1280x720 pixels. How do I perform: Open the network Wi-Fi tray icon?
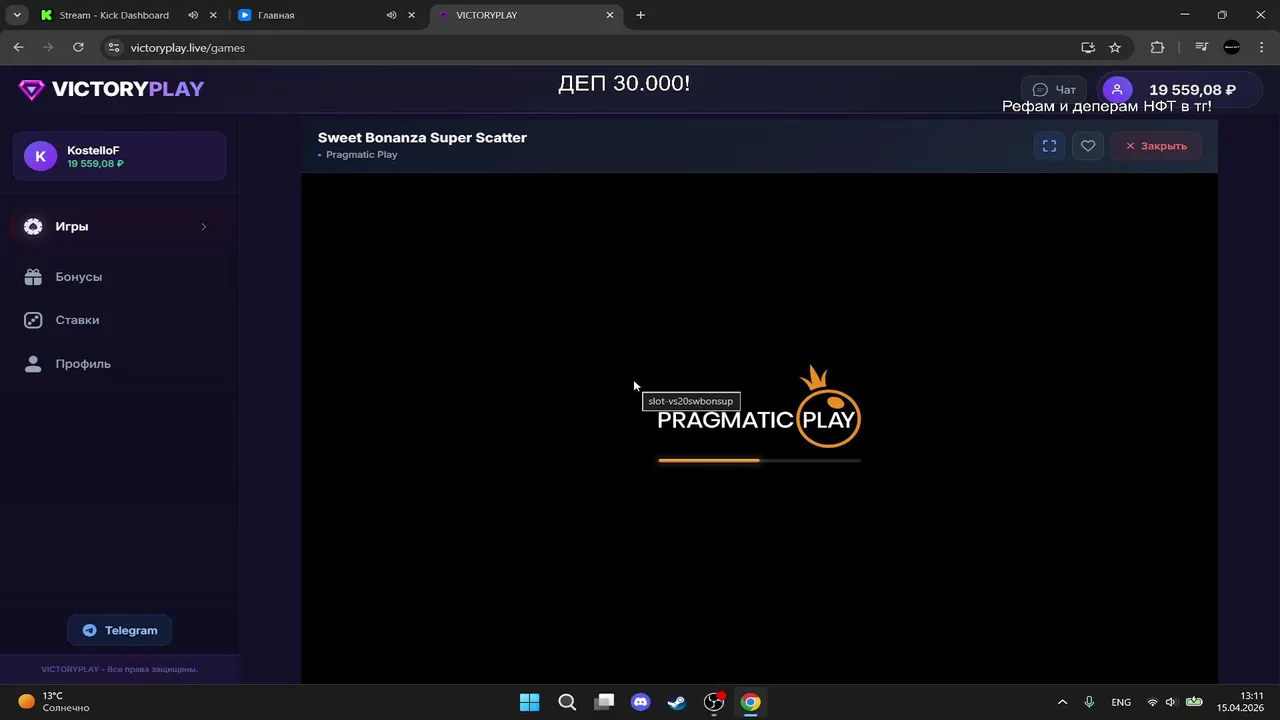click(x=1152, y=702)
